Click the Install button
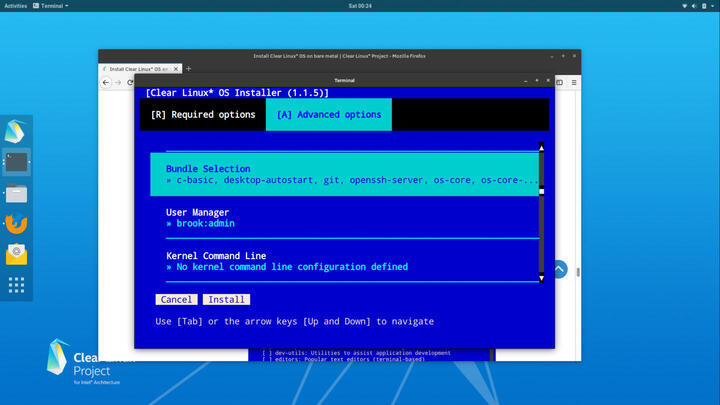720x405 pixels. (x=226, y=299)
